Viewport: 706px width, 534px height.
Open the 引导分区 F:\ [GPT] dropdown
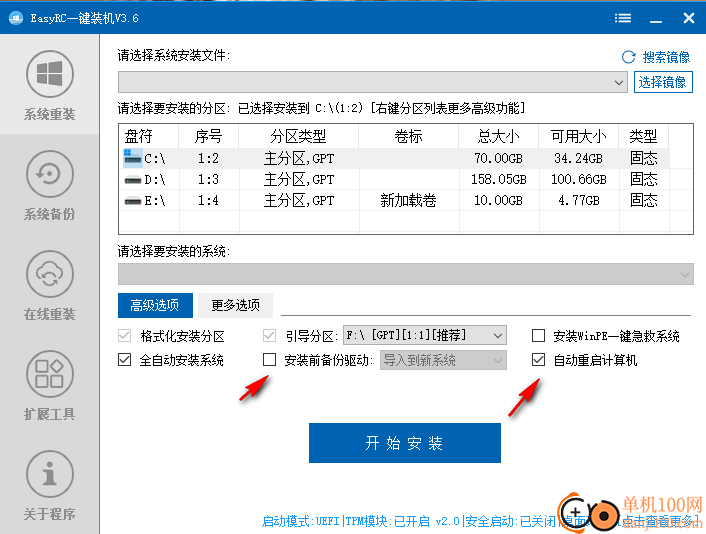[425, 335]
